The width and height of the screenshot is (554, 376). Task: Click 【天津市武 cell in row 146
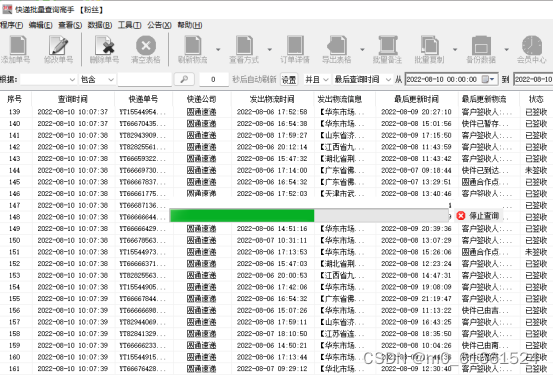[342, 194]
